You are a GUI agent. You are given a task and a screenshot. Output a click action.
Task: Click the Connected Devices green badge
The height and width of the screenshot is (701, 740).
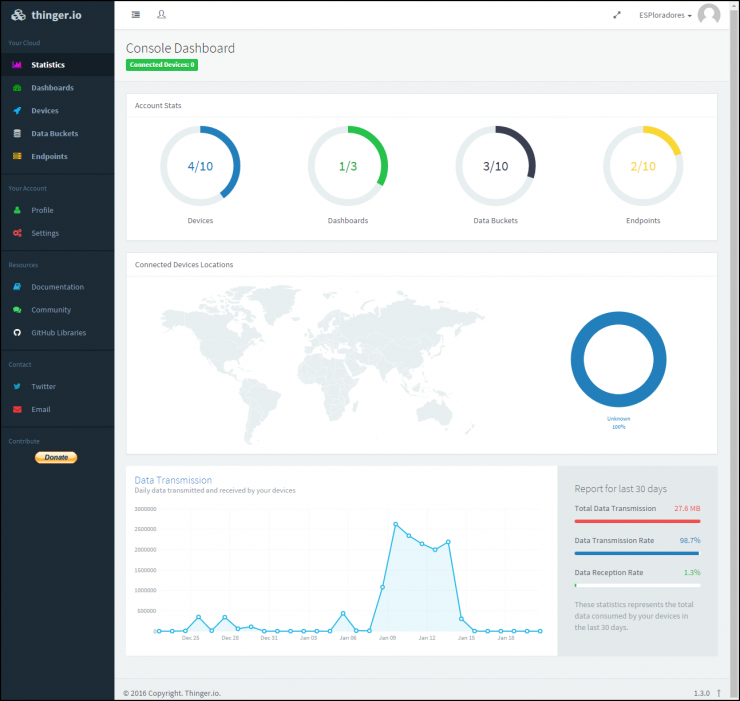162,65
